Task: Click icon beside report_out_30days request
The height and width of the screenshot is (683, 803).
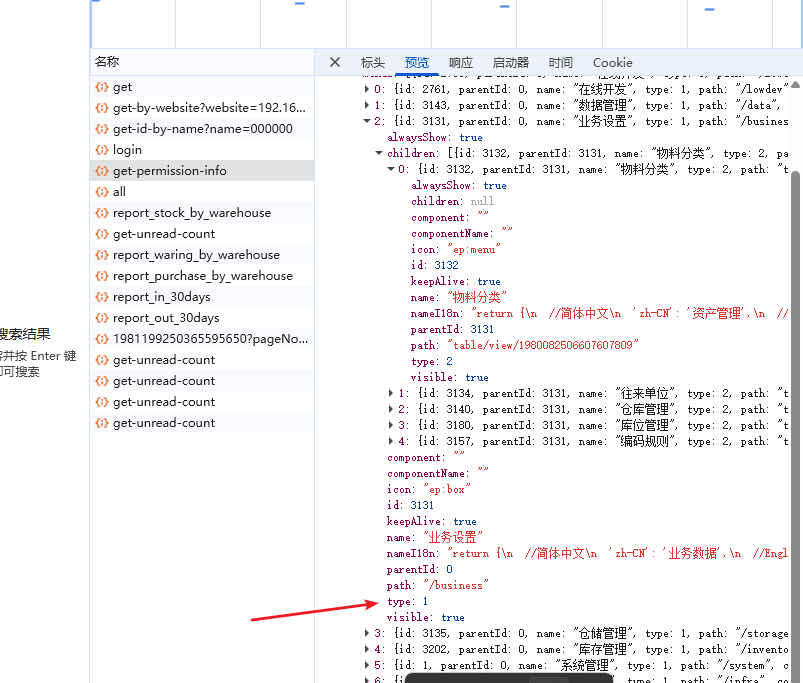Action: tap(102, 318)
